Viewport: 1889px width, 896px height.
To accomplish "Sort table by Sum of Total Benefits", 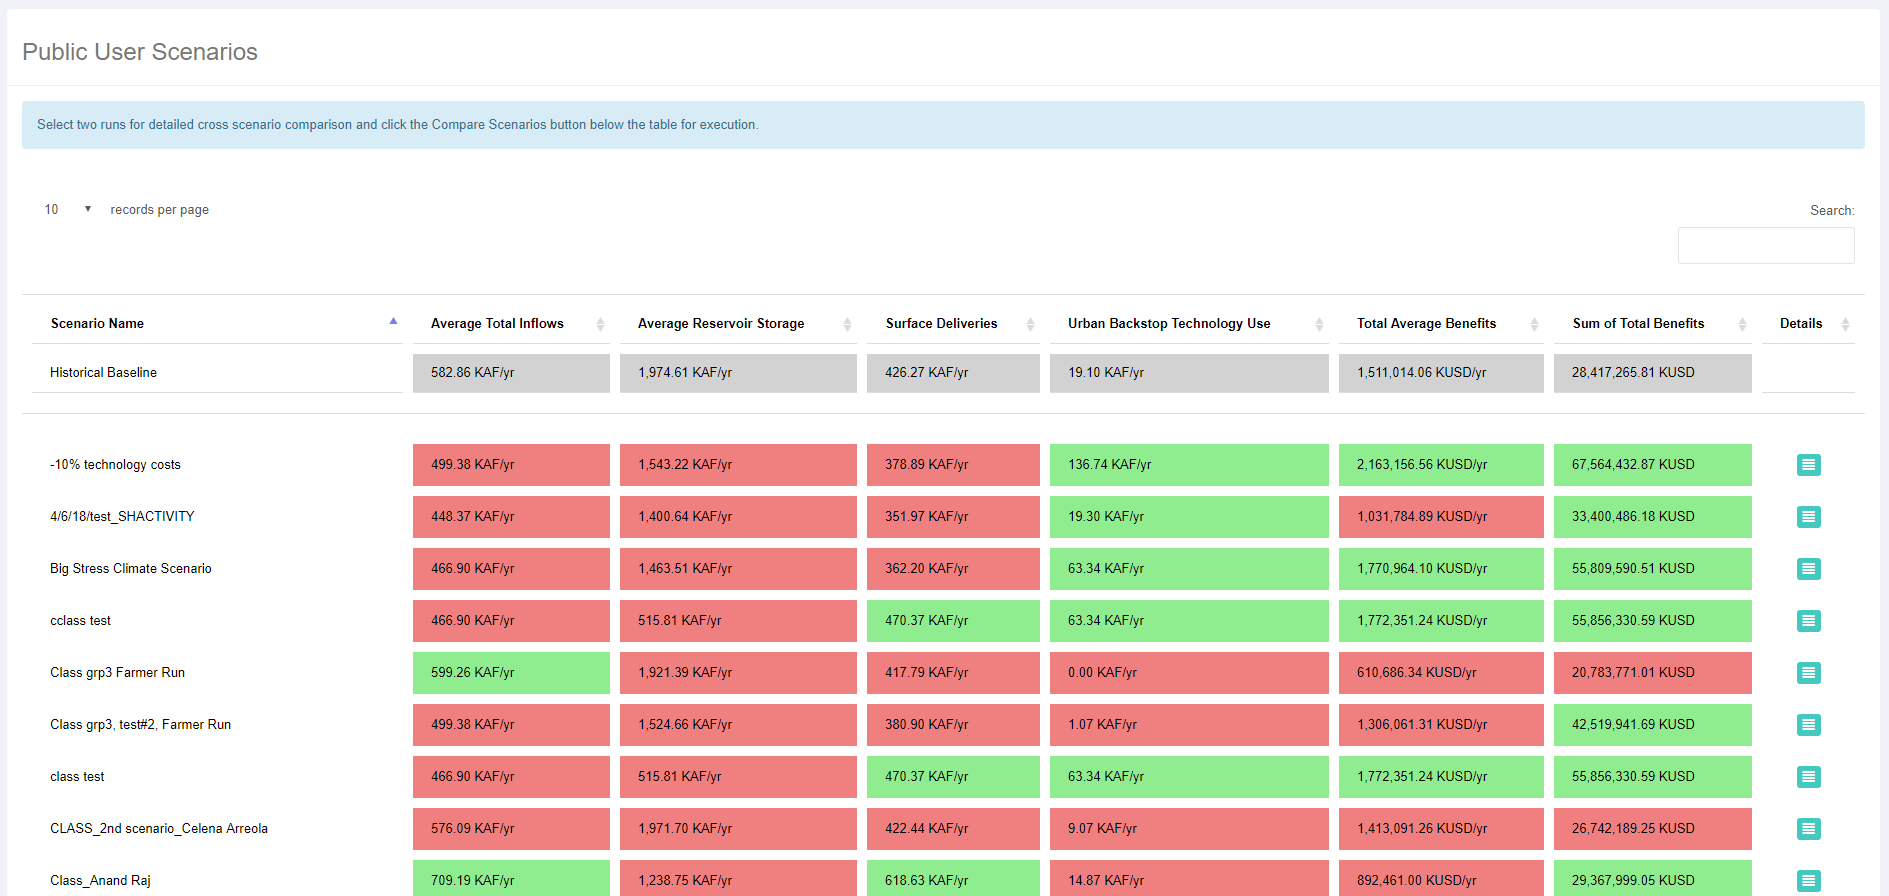I will [1653, 323].
